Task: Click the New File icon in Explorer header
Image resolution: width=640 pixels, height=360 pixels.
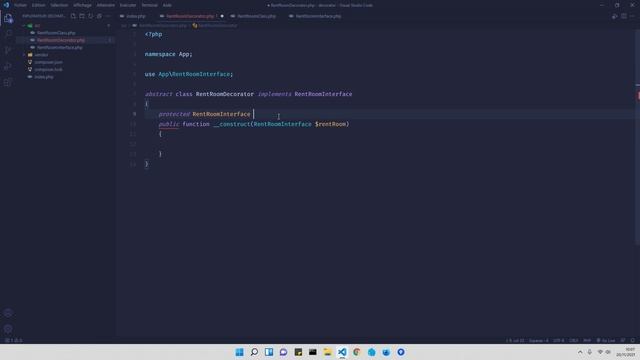Action: (73, 16)
